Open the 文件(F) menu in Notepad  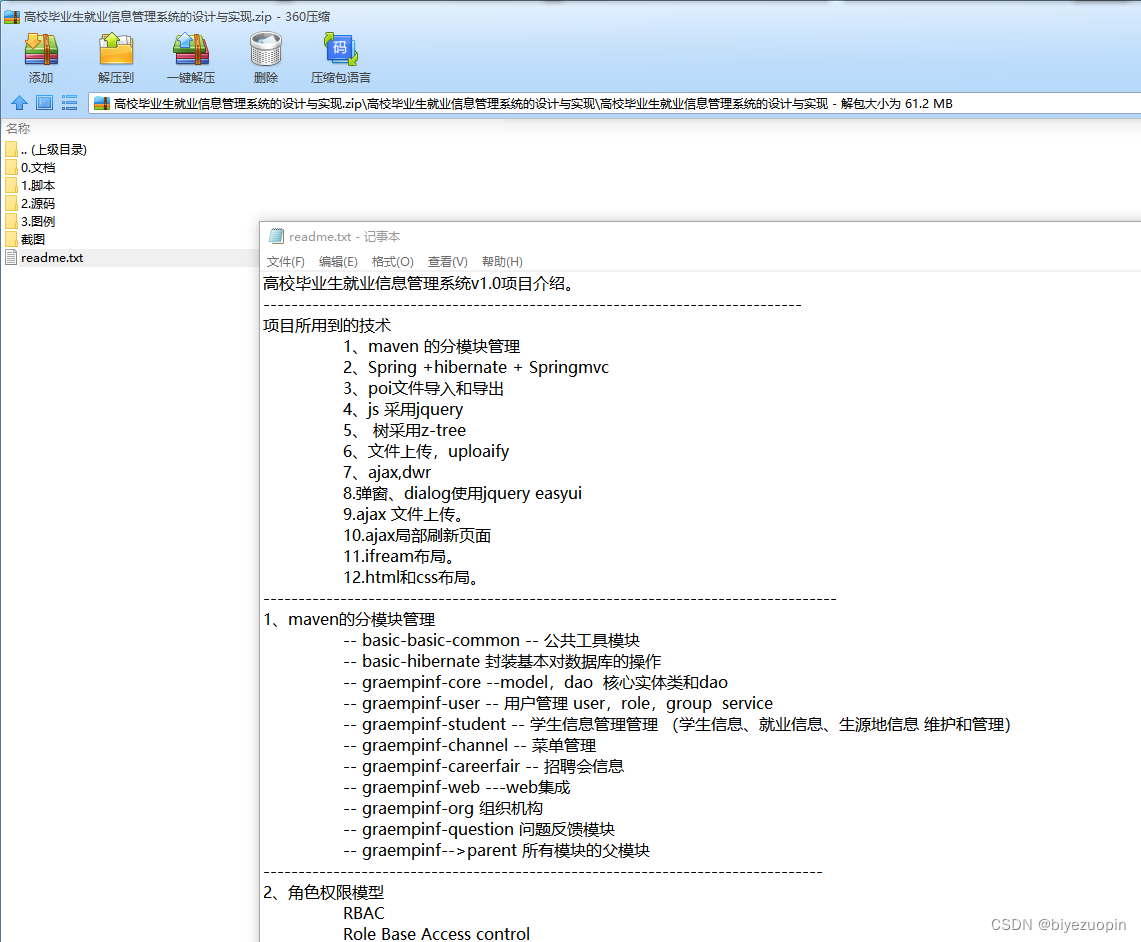coord(285,262)
